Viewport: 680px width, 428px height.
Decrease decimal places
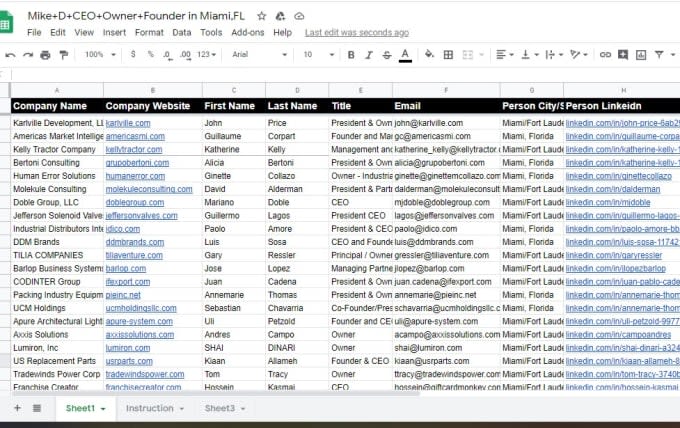click(x=167, y=55)
